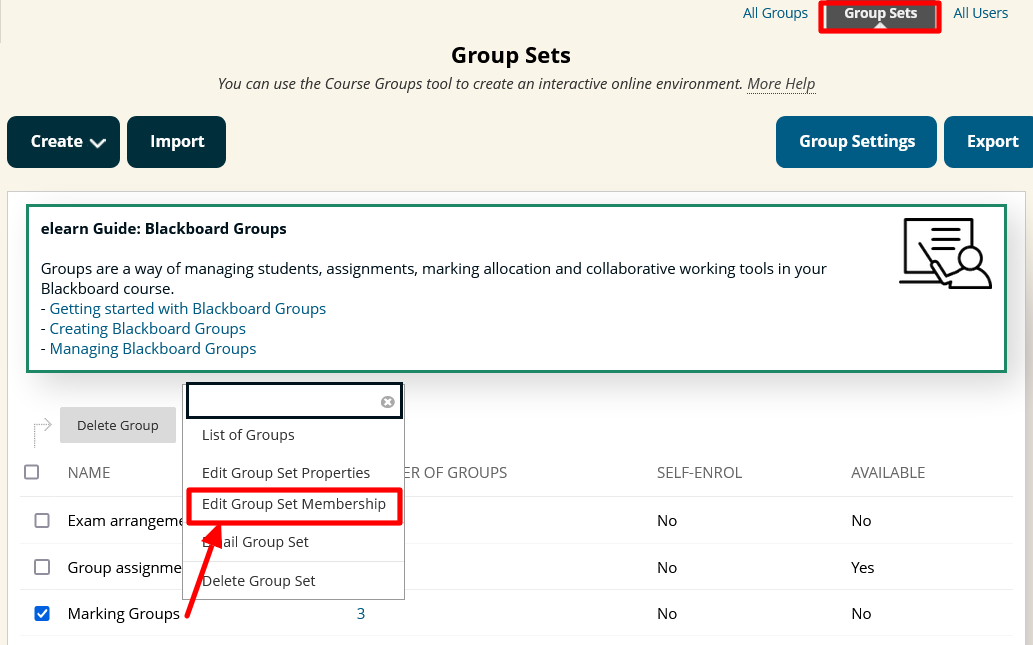Image resolution: width=1033 pixels, height=645 pixels.
Task: Uncheck the Marking Groups checkbox
Action: point(41,613)
